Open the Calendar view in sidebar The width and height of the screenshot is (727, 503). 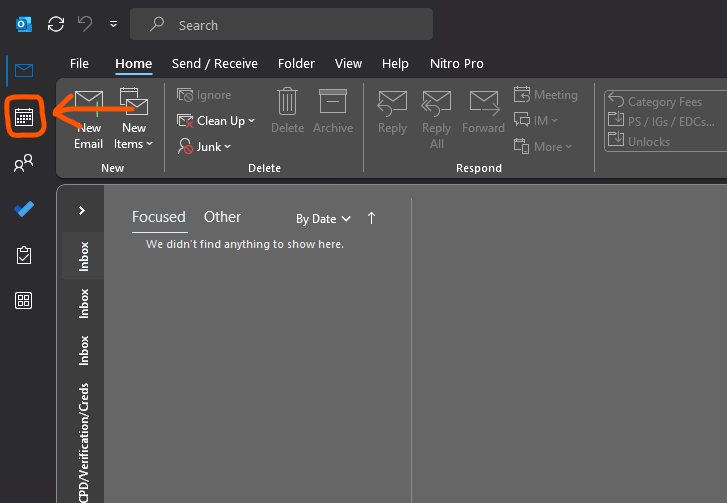point(24,117)
